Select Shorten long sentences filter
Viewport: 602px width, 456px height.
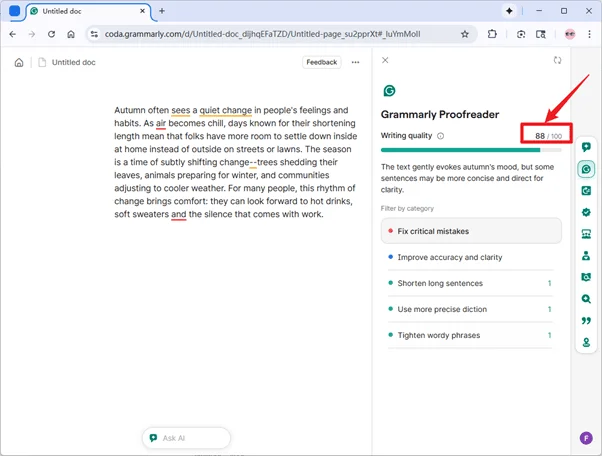(x=471, y=283)
